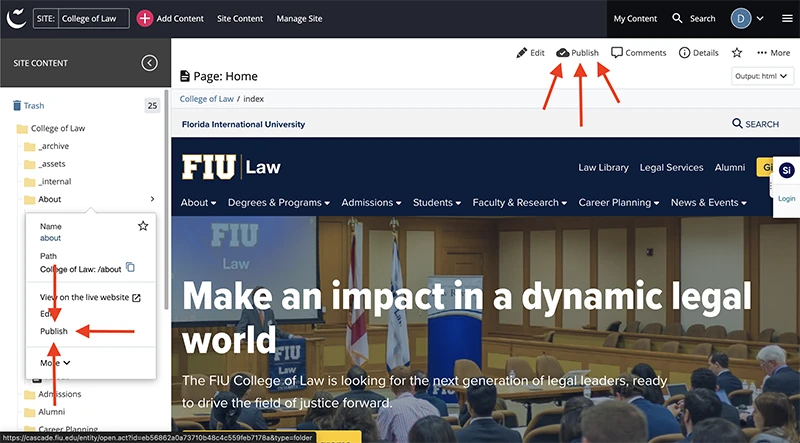Viewport: 800px width, 443px height.
Task: Click the Edit pencil in toolbar
Action: (530, 52)
